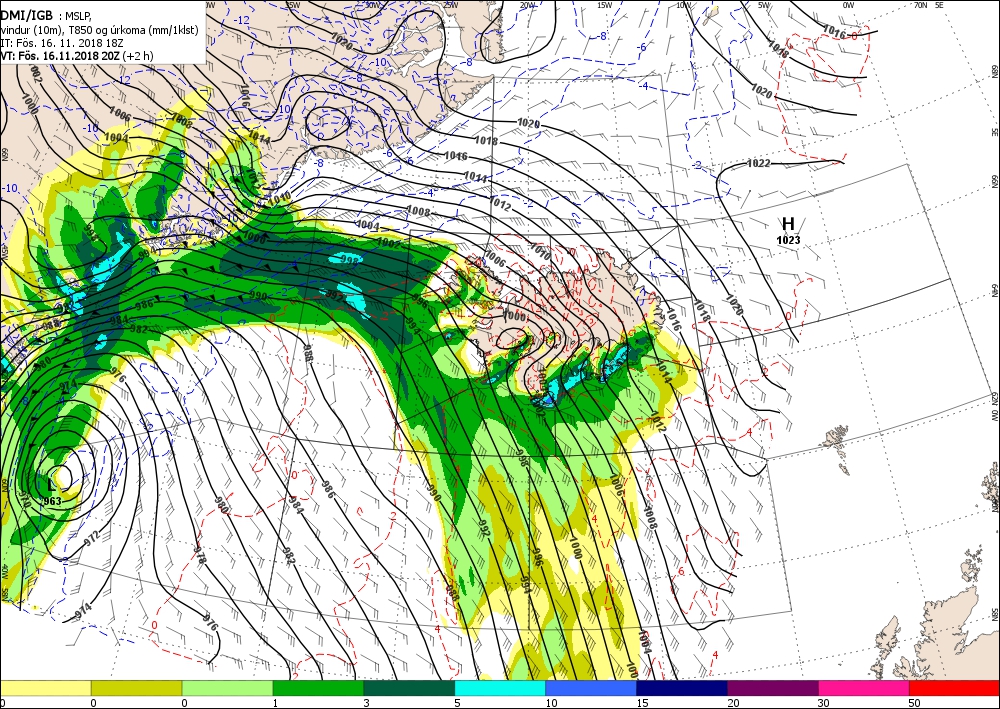Click the legend value '20'
1000x709 pixels.
tap(733, 703)
